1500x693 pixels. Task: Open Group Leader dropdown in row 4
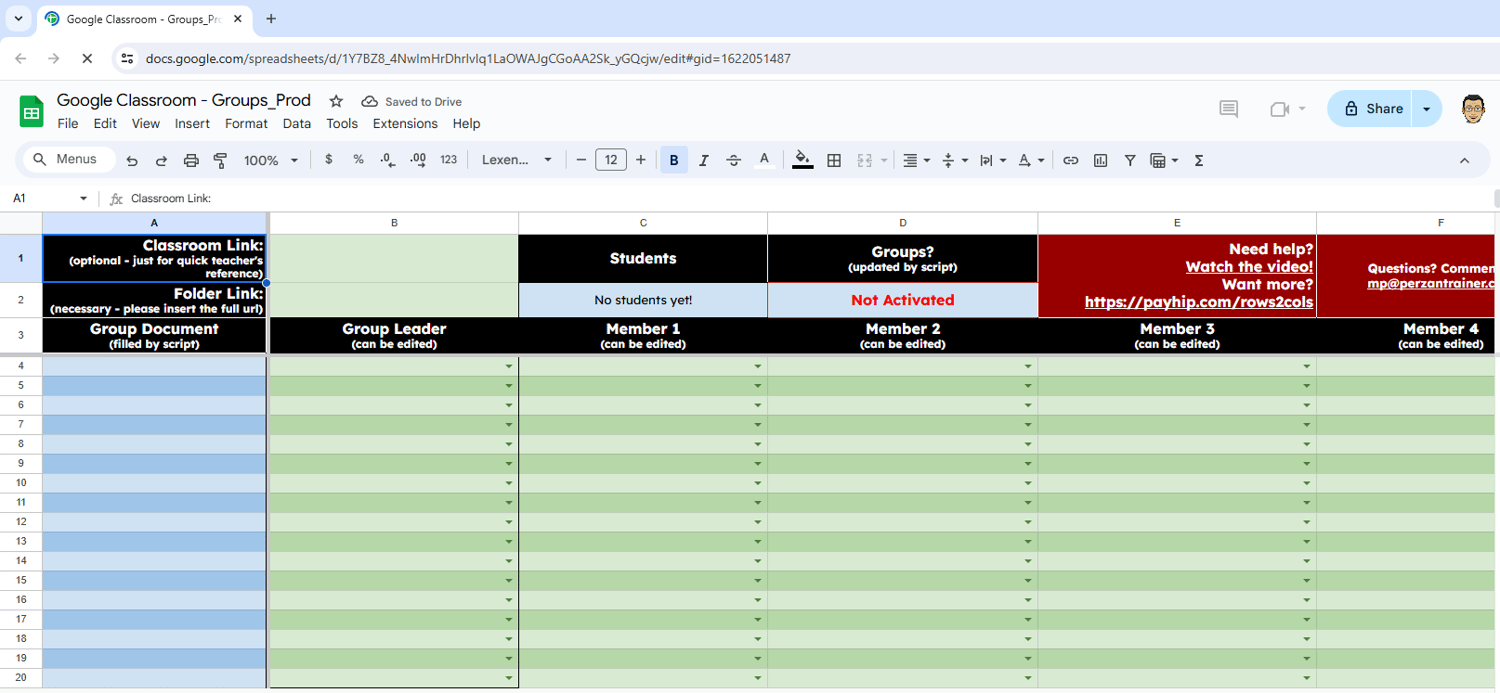(509, 367)
